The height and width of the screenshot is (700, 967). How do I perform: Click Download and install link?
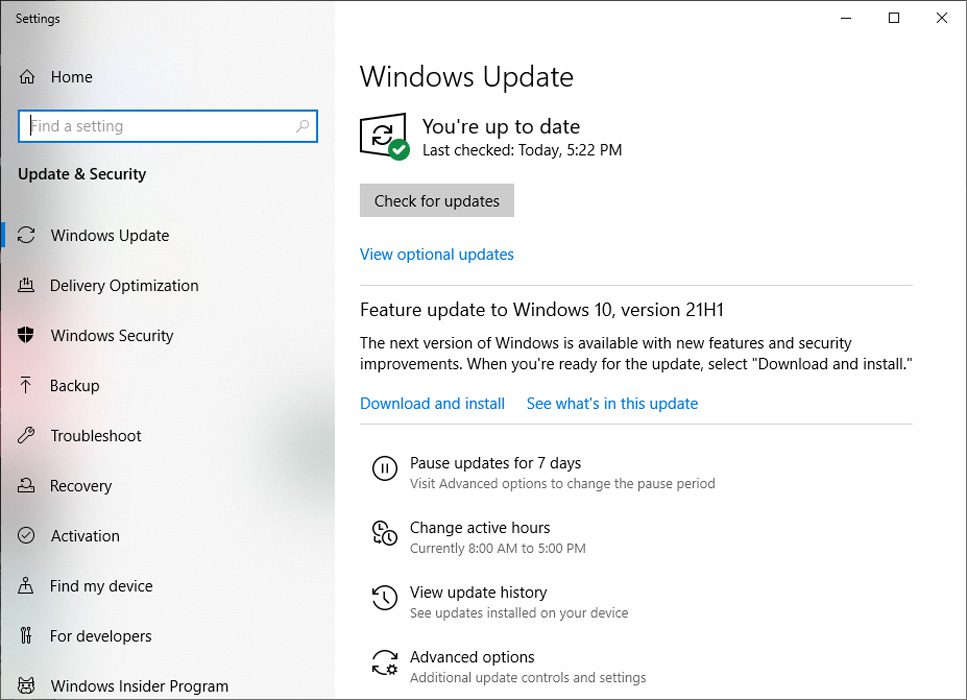[x=432, y=403]
